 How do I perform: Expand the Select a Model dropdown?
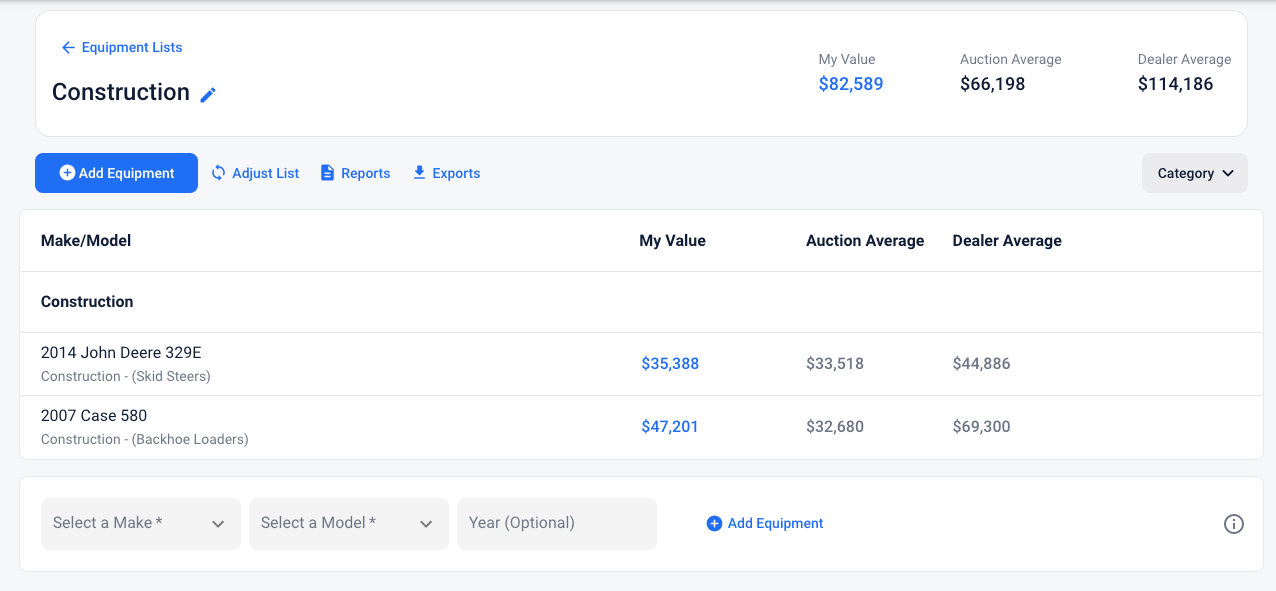tap(349, 523)
